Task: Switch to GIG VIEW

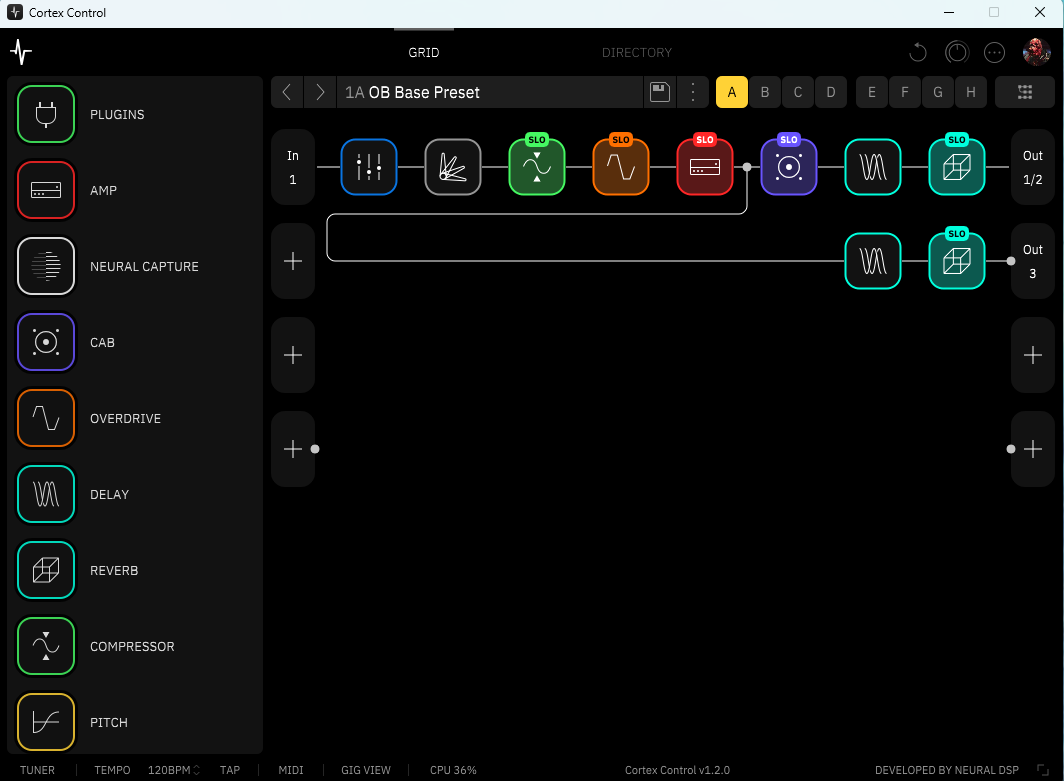Action: pyautogui.click(x=366, y=770)
